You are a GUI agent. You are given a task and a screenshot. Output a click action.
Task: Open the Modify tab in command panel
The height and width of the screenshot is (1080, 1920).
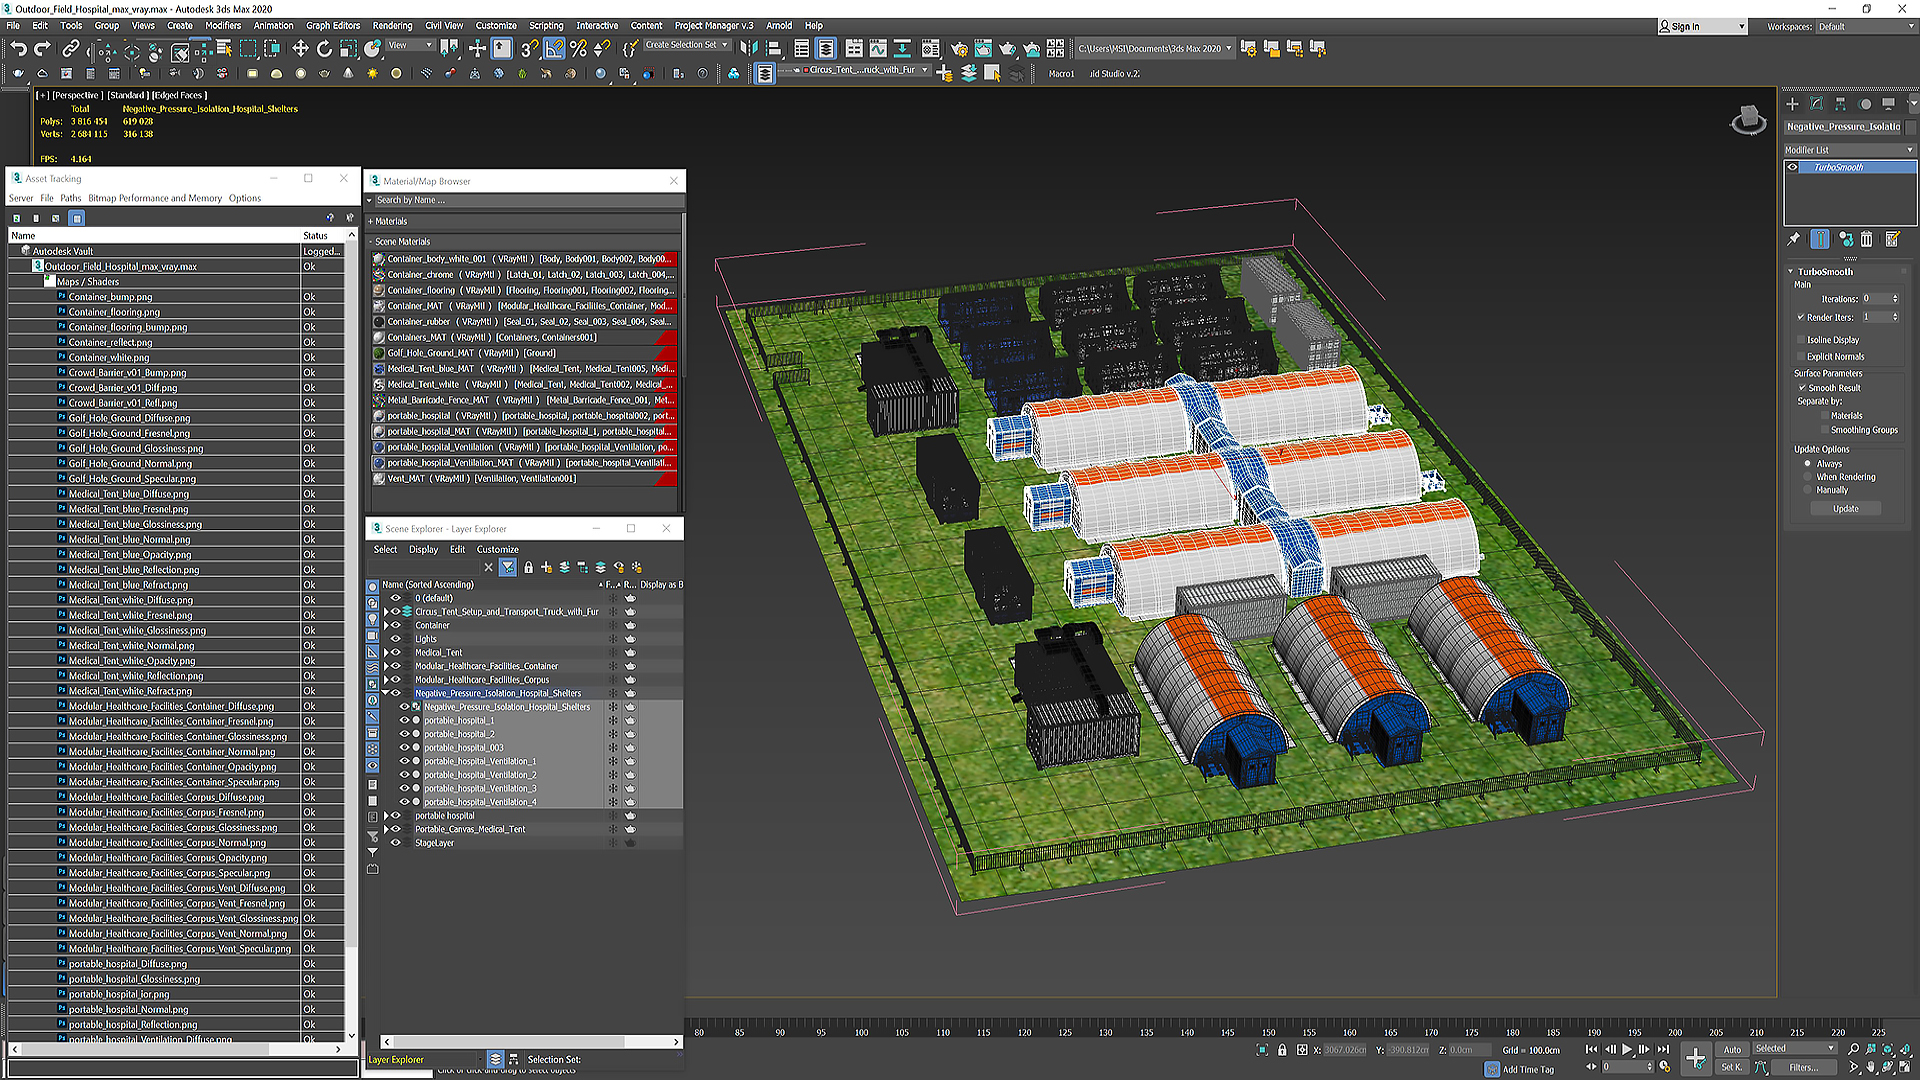[x=1816, y=103]
